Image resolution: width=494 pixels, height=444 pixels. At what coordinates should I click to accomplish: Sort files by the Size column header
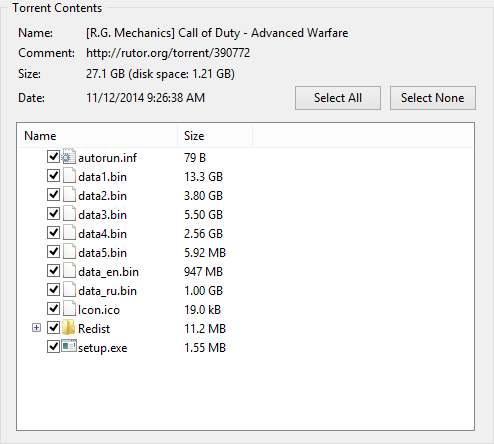(215, 136)
